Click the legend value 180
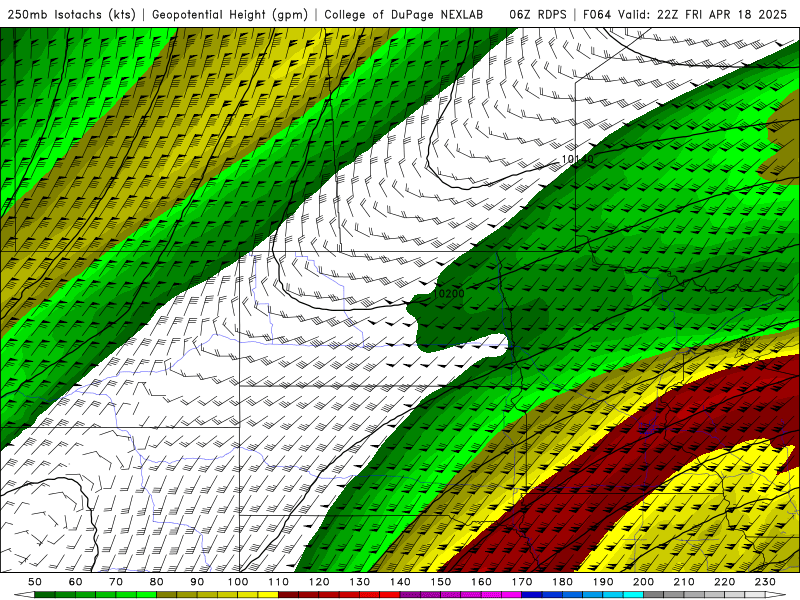The height and width of the screenshot is (600, 800). click(562, 582)
